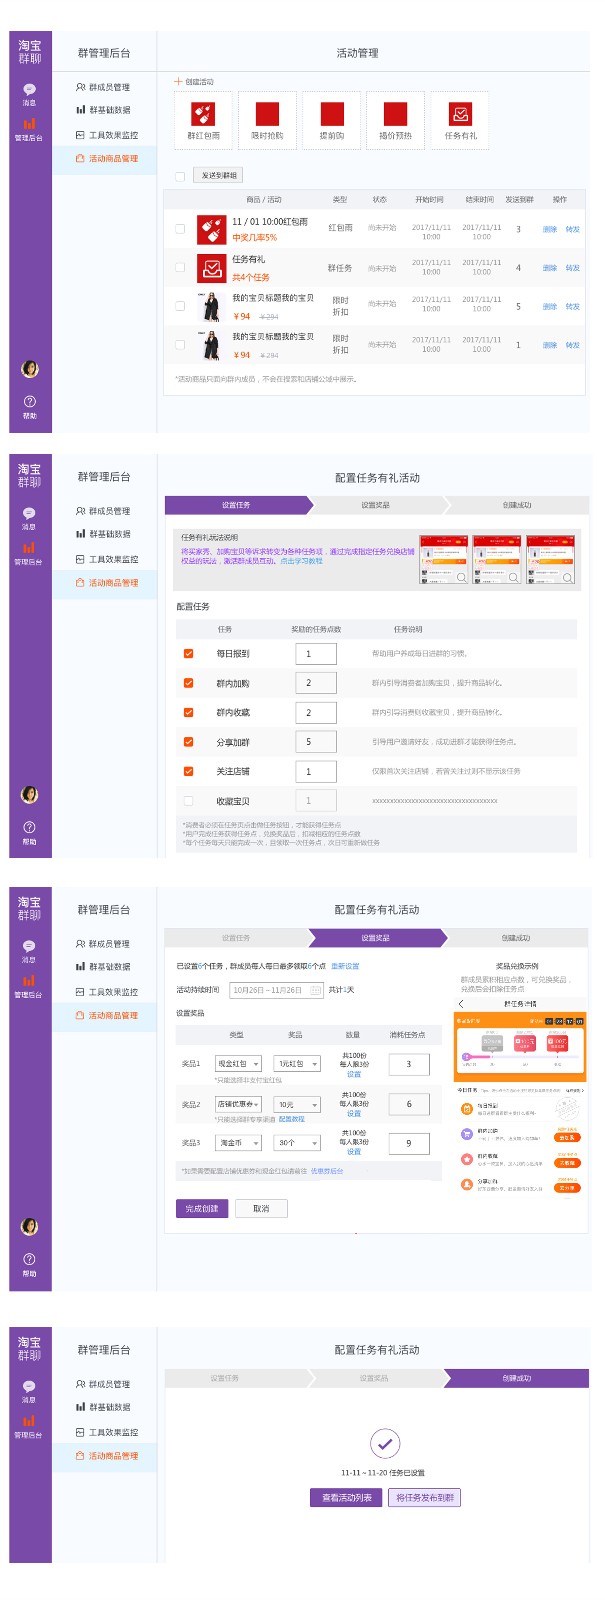Toggle select-all checkbox beside 发送到群组

point(180,176)
